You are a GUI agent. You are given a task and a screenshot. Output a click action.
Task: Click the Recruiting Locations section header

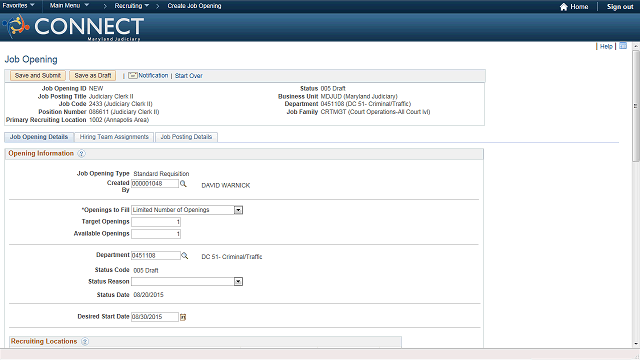coord(44,341)
